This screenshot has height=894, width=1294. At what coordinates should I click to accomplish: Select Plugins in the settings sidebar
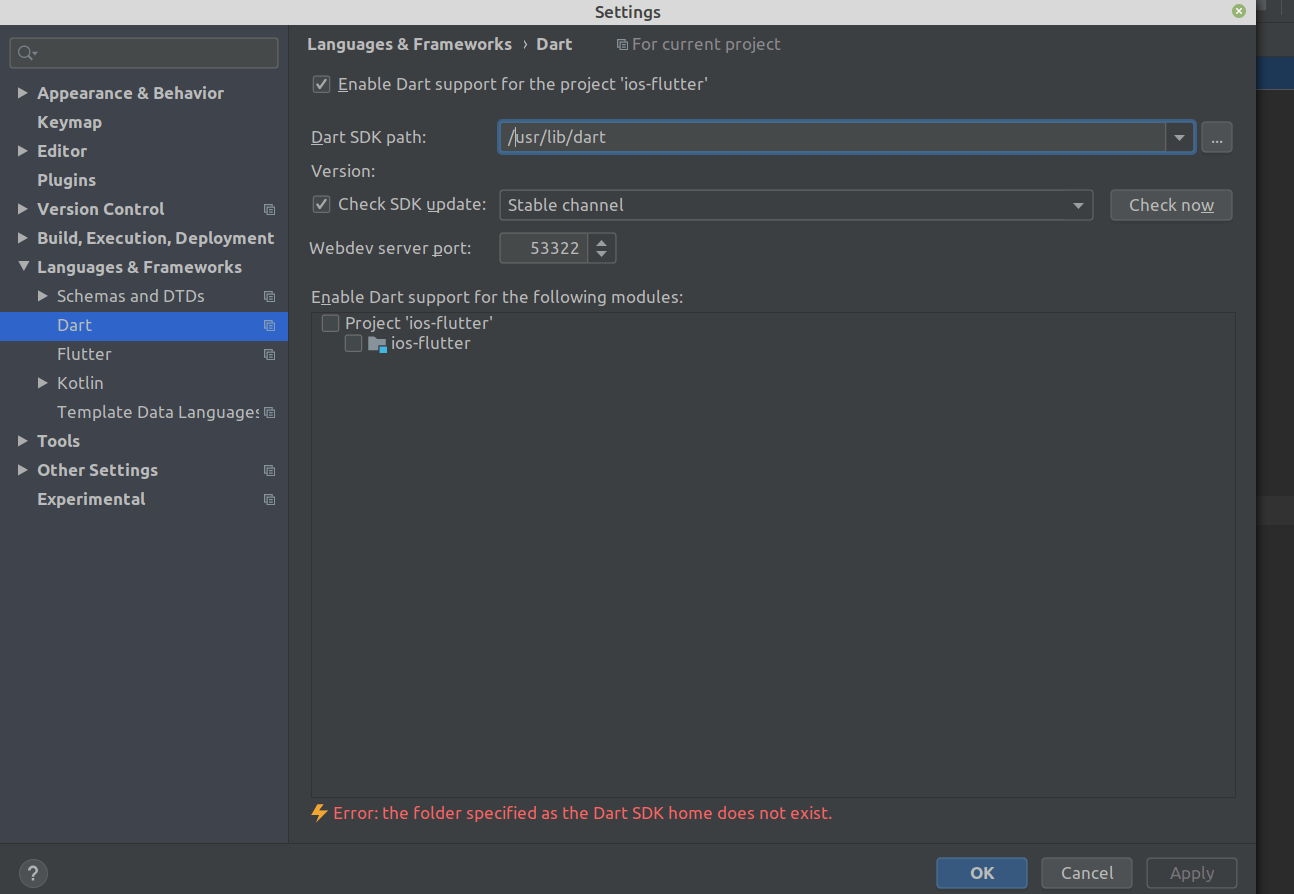coord(66,180)
